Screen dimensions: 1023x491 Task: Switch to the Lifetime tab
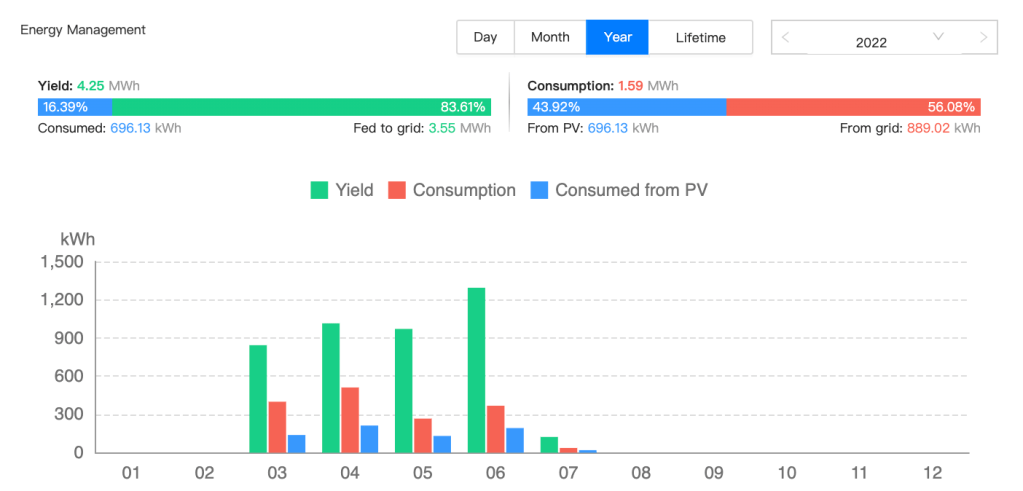pyautogui.click(x=700, y=37)
